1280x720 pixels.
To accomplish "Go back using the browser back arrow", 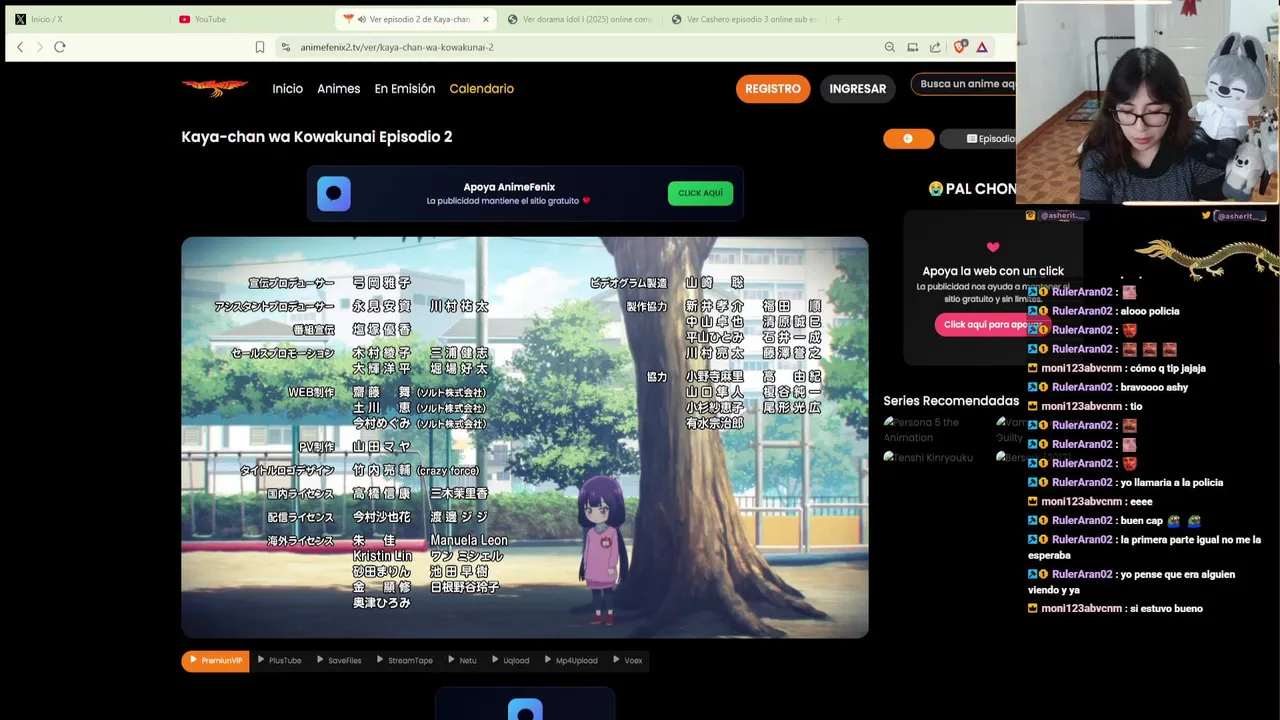I will point(20,47).
